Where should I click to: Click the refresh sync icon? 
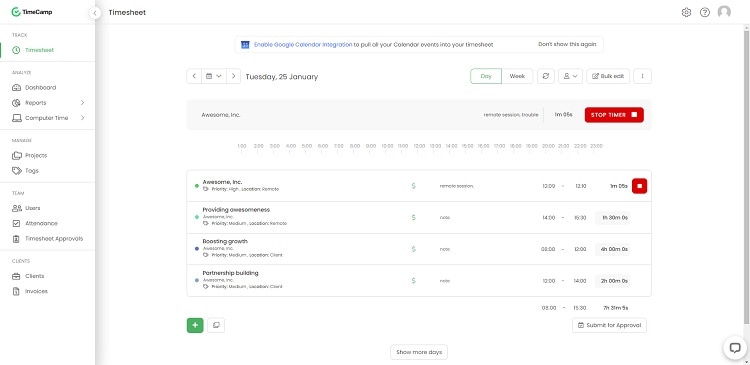click(x=546, y=76)
